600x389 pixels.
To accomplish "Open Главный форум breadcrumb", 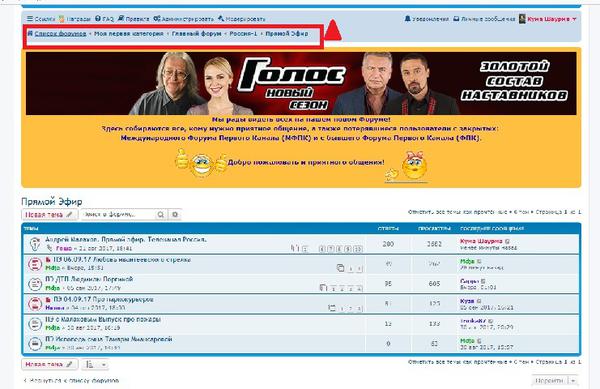I will click(x=196, y=34).
